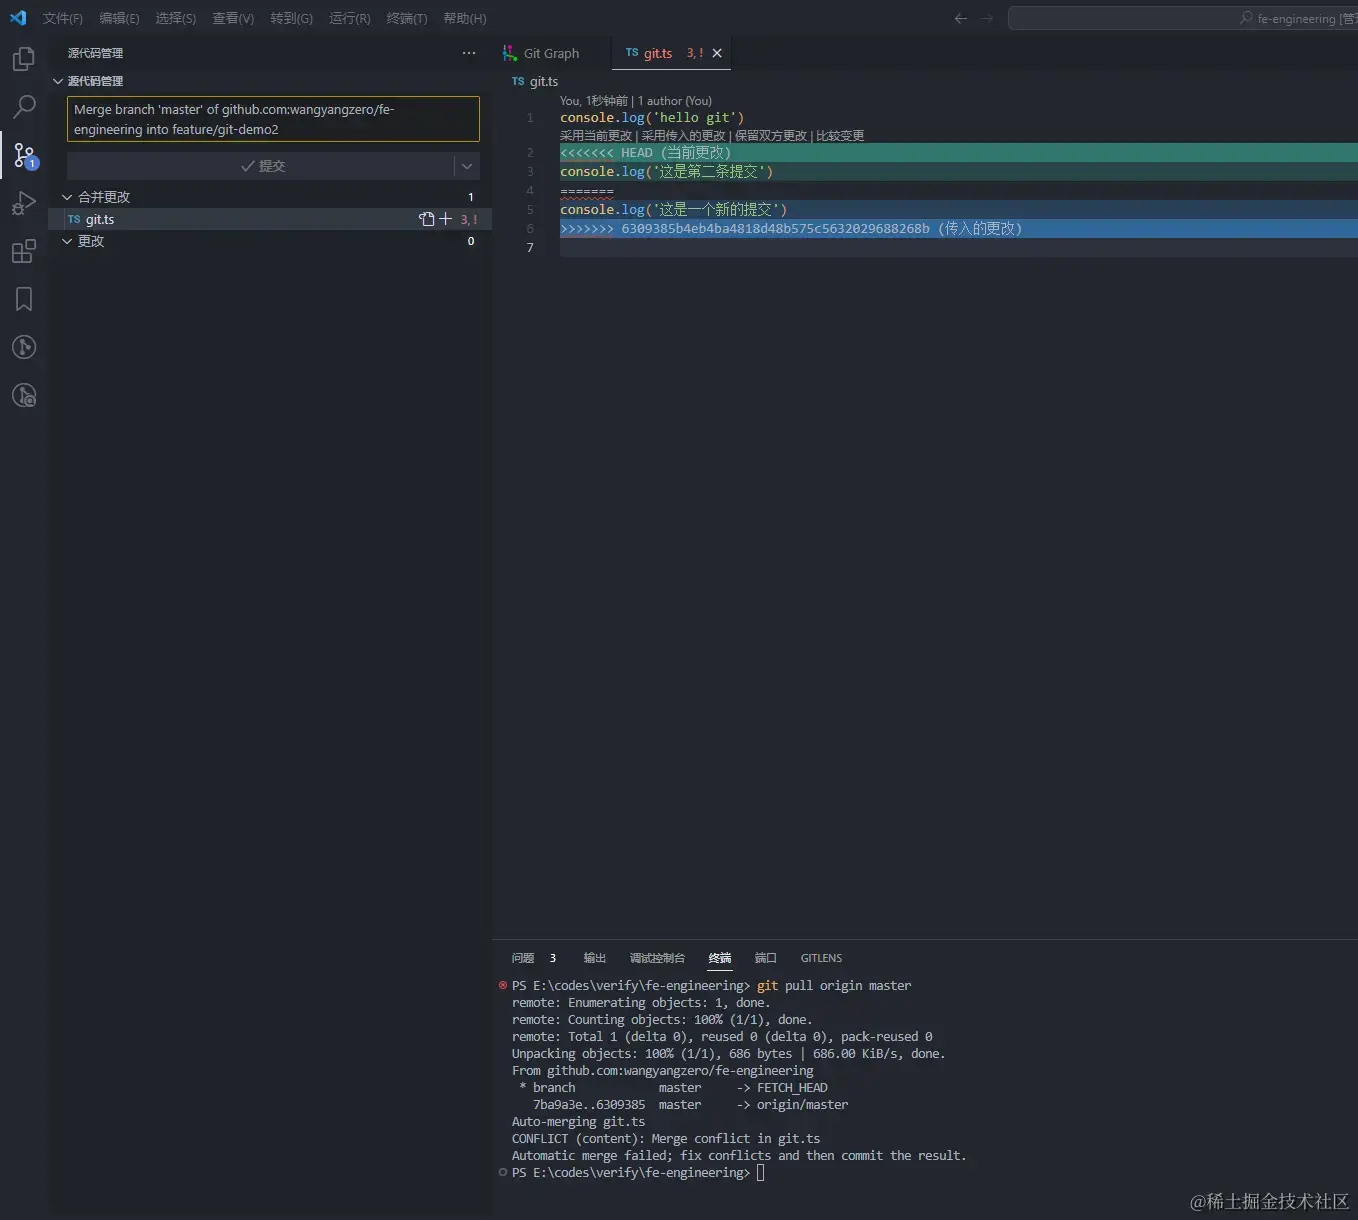The height and width of the screenshot is (1220, 1358).
Task: Open the 终端(T) menu
Action: pyautogui.click(x=407, y=18)
